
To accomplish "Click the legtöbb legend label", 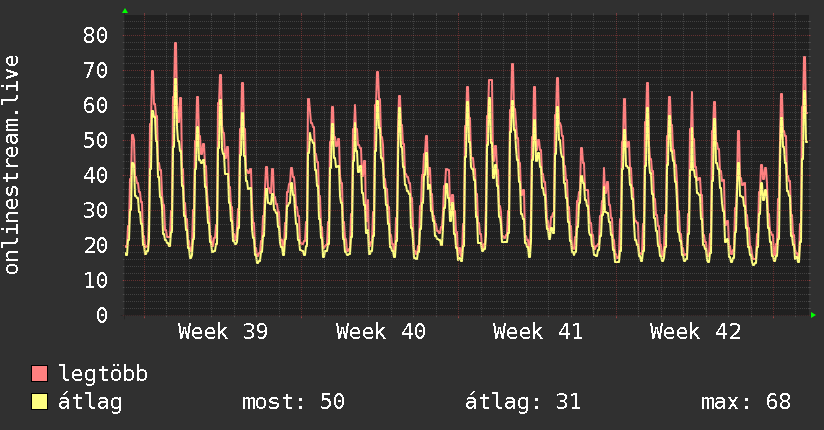I will click(x=103, y=374).
